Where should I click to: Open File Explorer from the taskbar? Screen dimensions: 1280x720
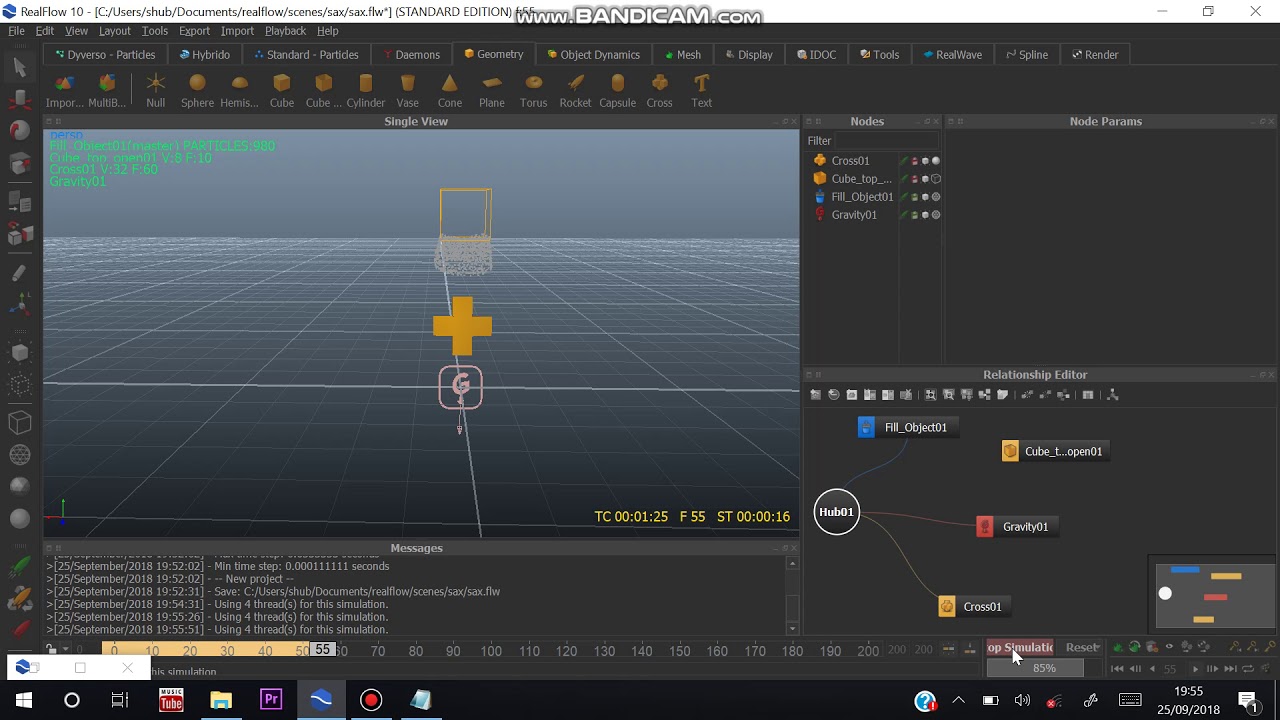pyautogui.click(x=221, y=700)
